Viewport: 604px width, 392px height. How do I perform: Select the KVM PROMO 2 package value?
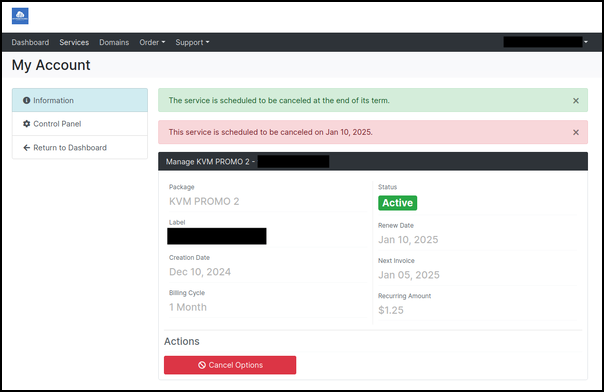tap(204, 201)
